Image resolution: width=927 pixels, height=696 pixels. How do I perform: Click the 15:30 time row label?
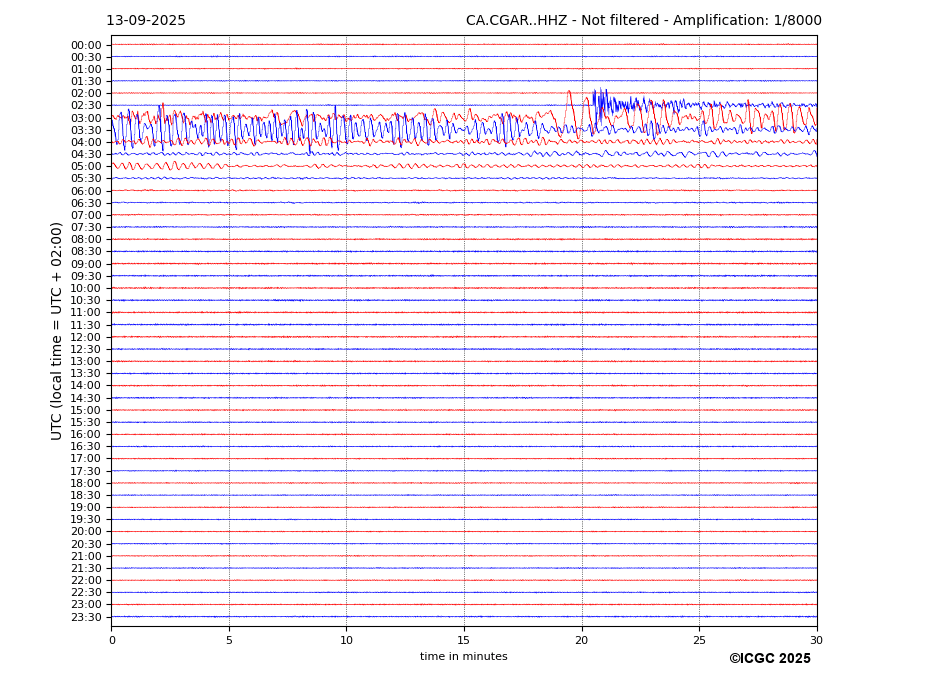tap(86, 423)
